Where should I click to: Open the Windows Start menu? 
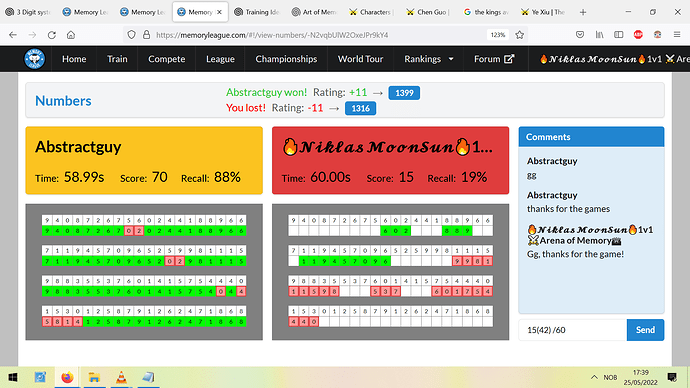[13, 377]
